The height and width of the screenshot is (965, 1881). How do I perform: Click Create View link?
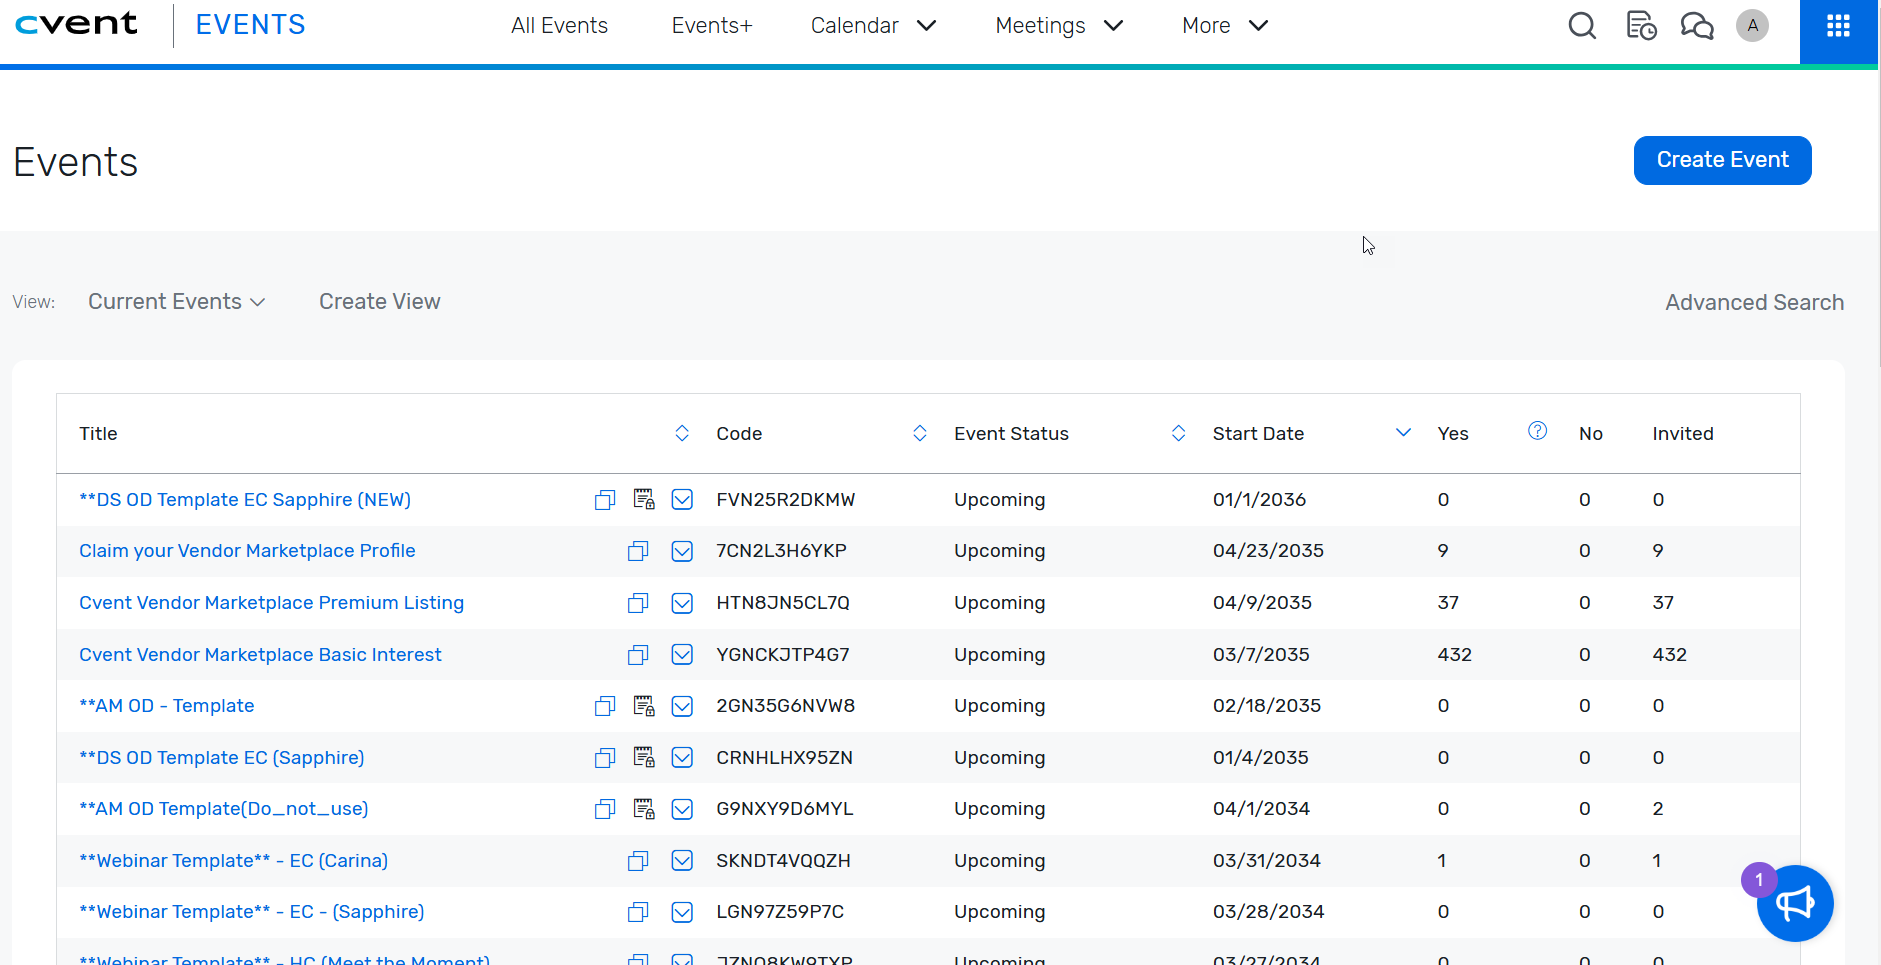pos(379,301)
